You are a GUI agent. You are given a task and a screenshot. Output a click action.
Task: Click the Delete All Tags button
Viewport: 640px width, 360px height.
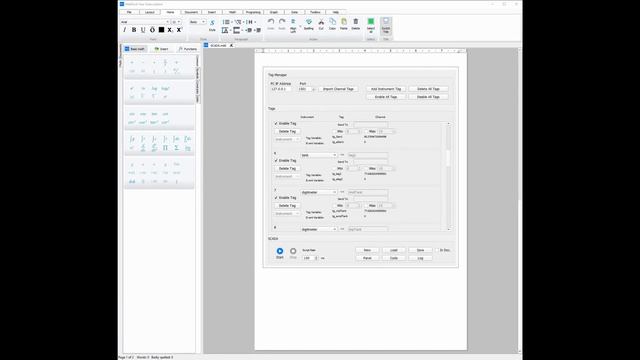428,89
